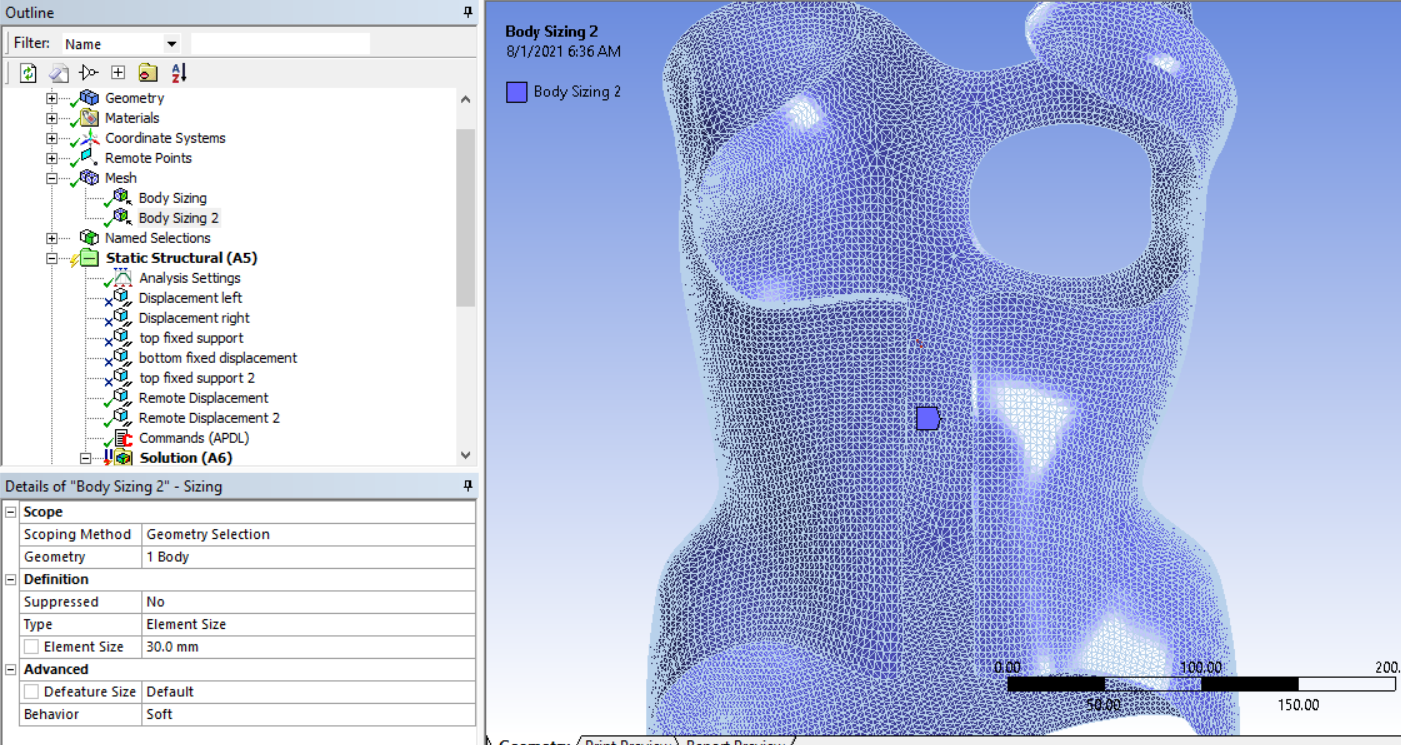Viewport: 1401px width, 745px height.
Task: Expand the Coordinate Systems tree node
Action: coord(52,138)
